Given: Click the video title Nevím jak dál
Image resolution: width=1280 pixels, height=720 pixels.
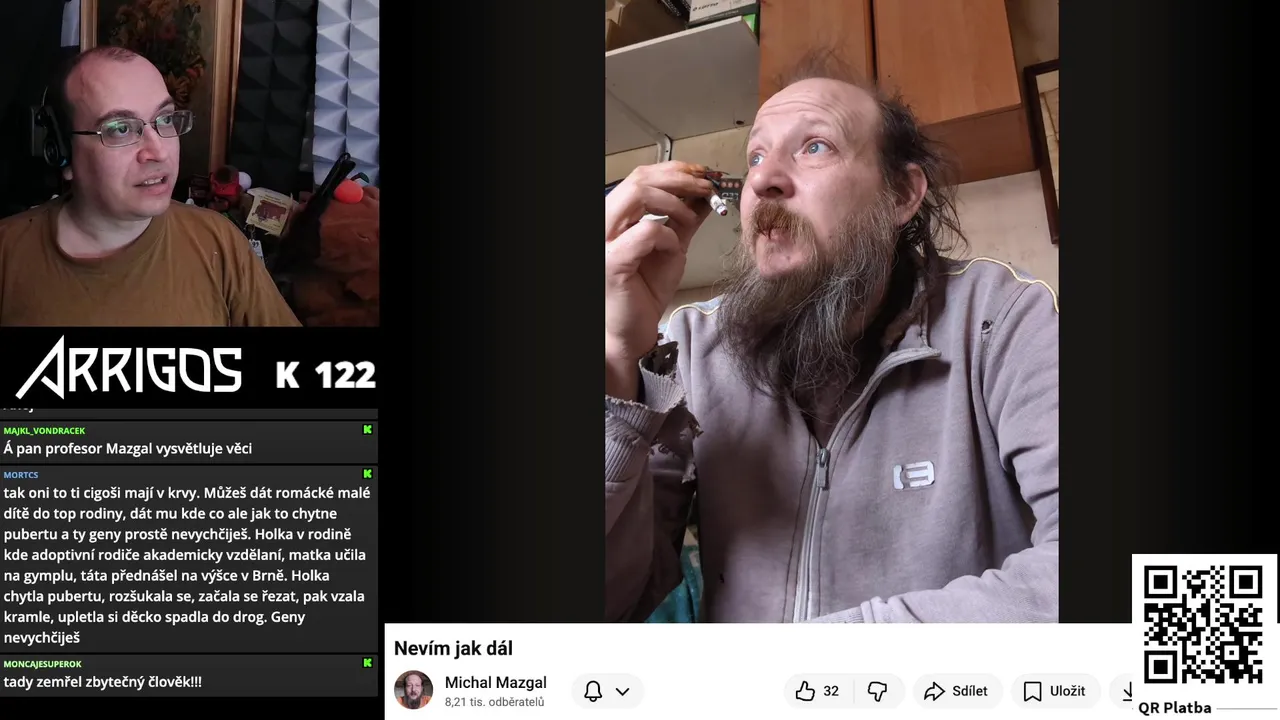Looking at the screenshot, I should click(453, 648).
